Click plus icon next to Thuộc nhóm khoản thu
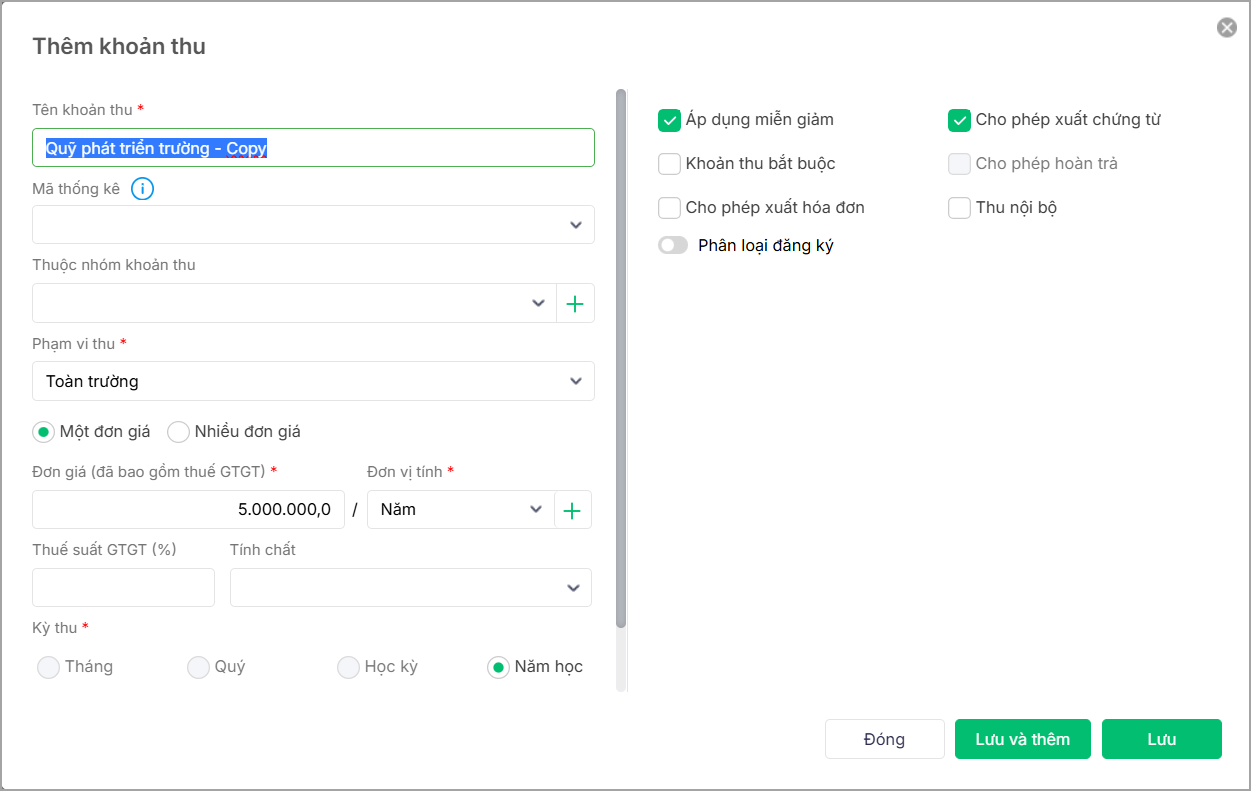Viewport: 1251px width, 791px height. click(575, 304)
